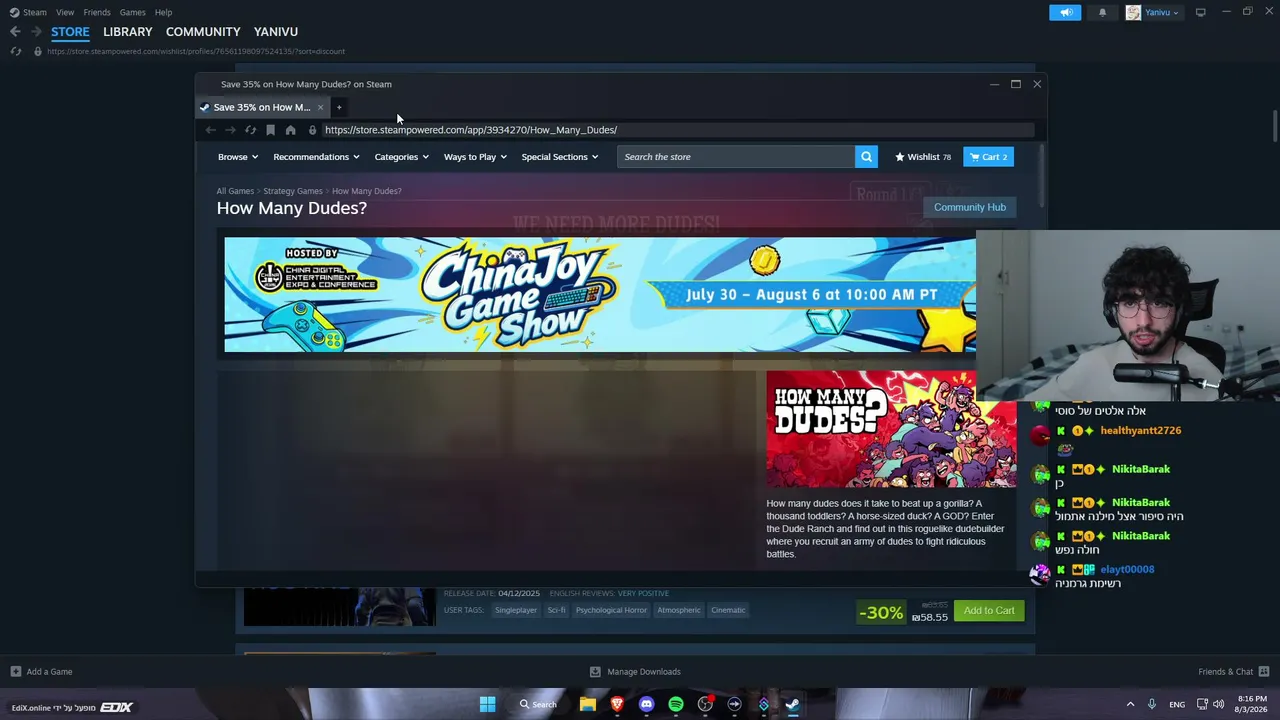Click the microphone icon in system tray
Screen dimensions: 1280x720
coord(1152,704)
